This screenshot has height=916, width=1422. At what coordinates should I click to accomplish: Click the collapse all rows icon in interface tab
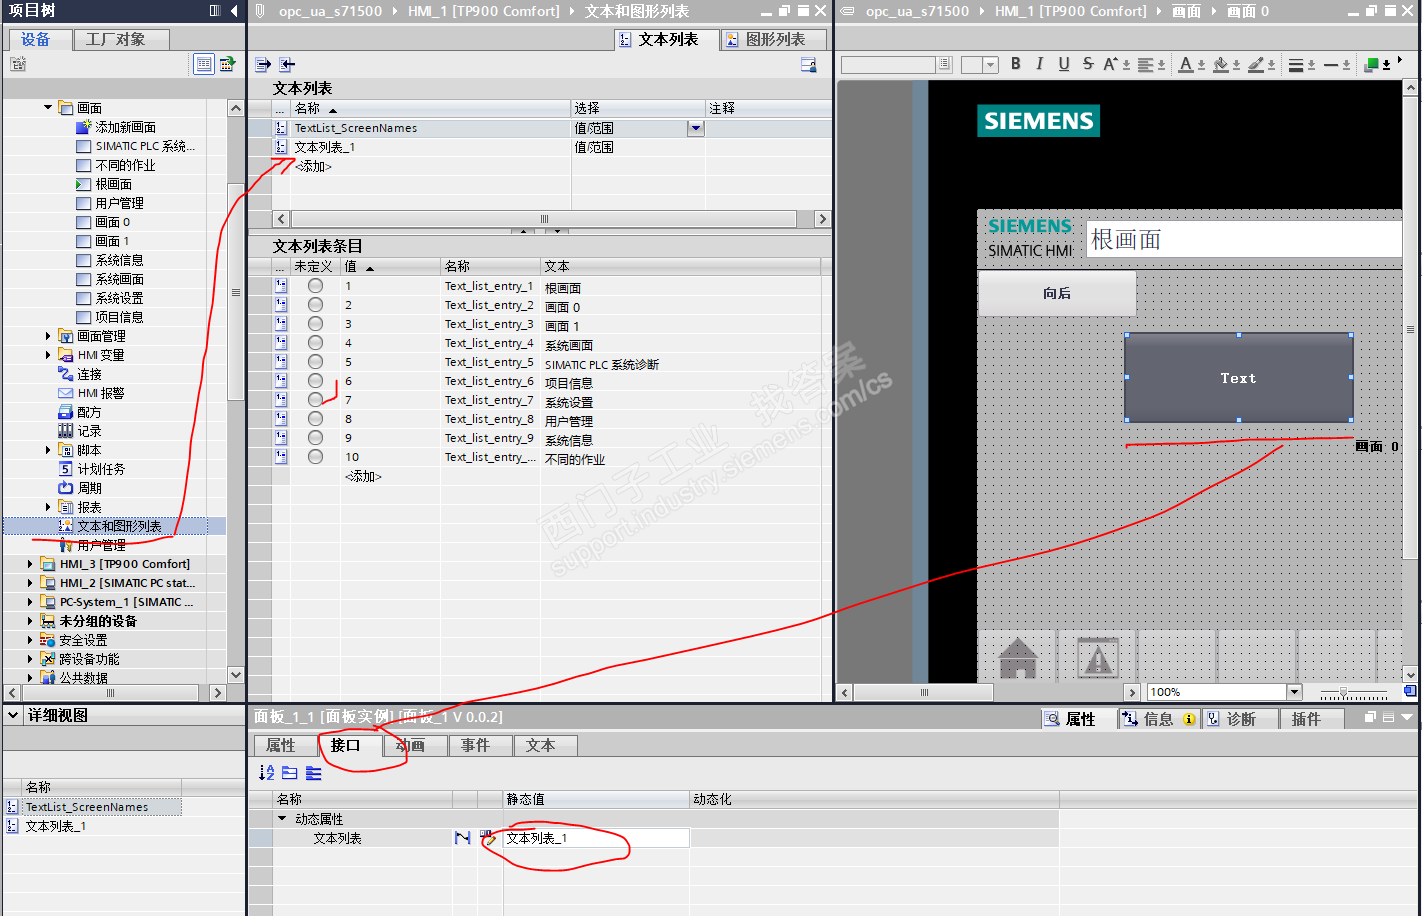click(x=314, y=772)
